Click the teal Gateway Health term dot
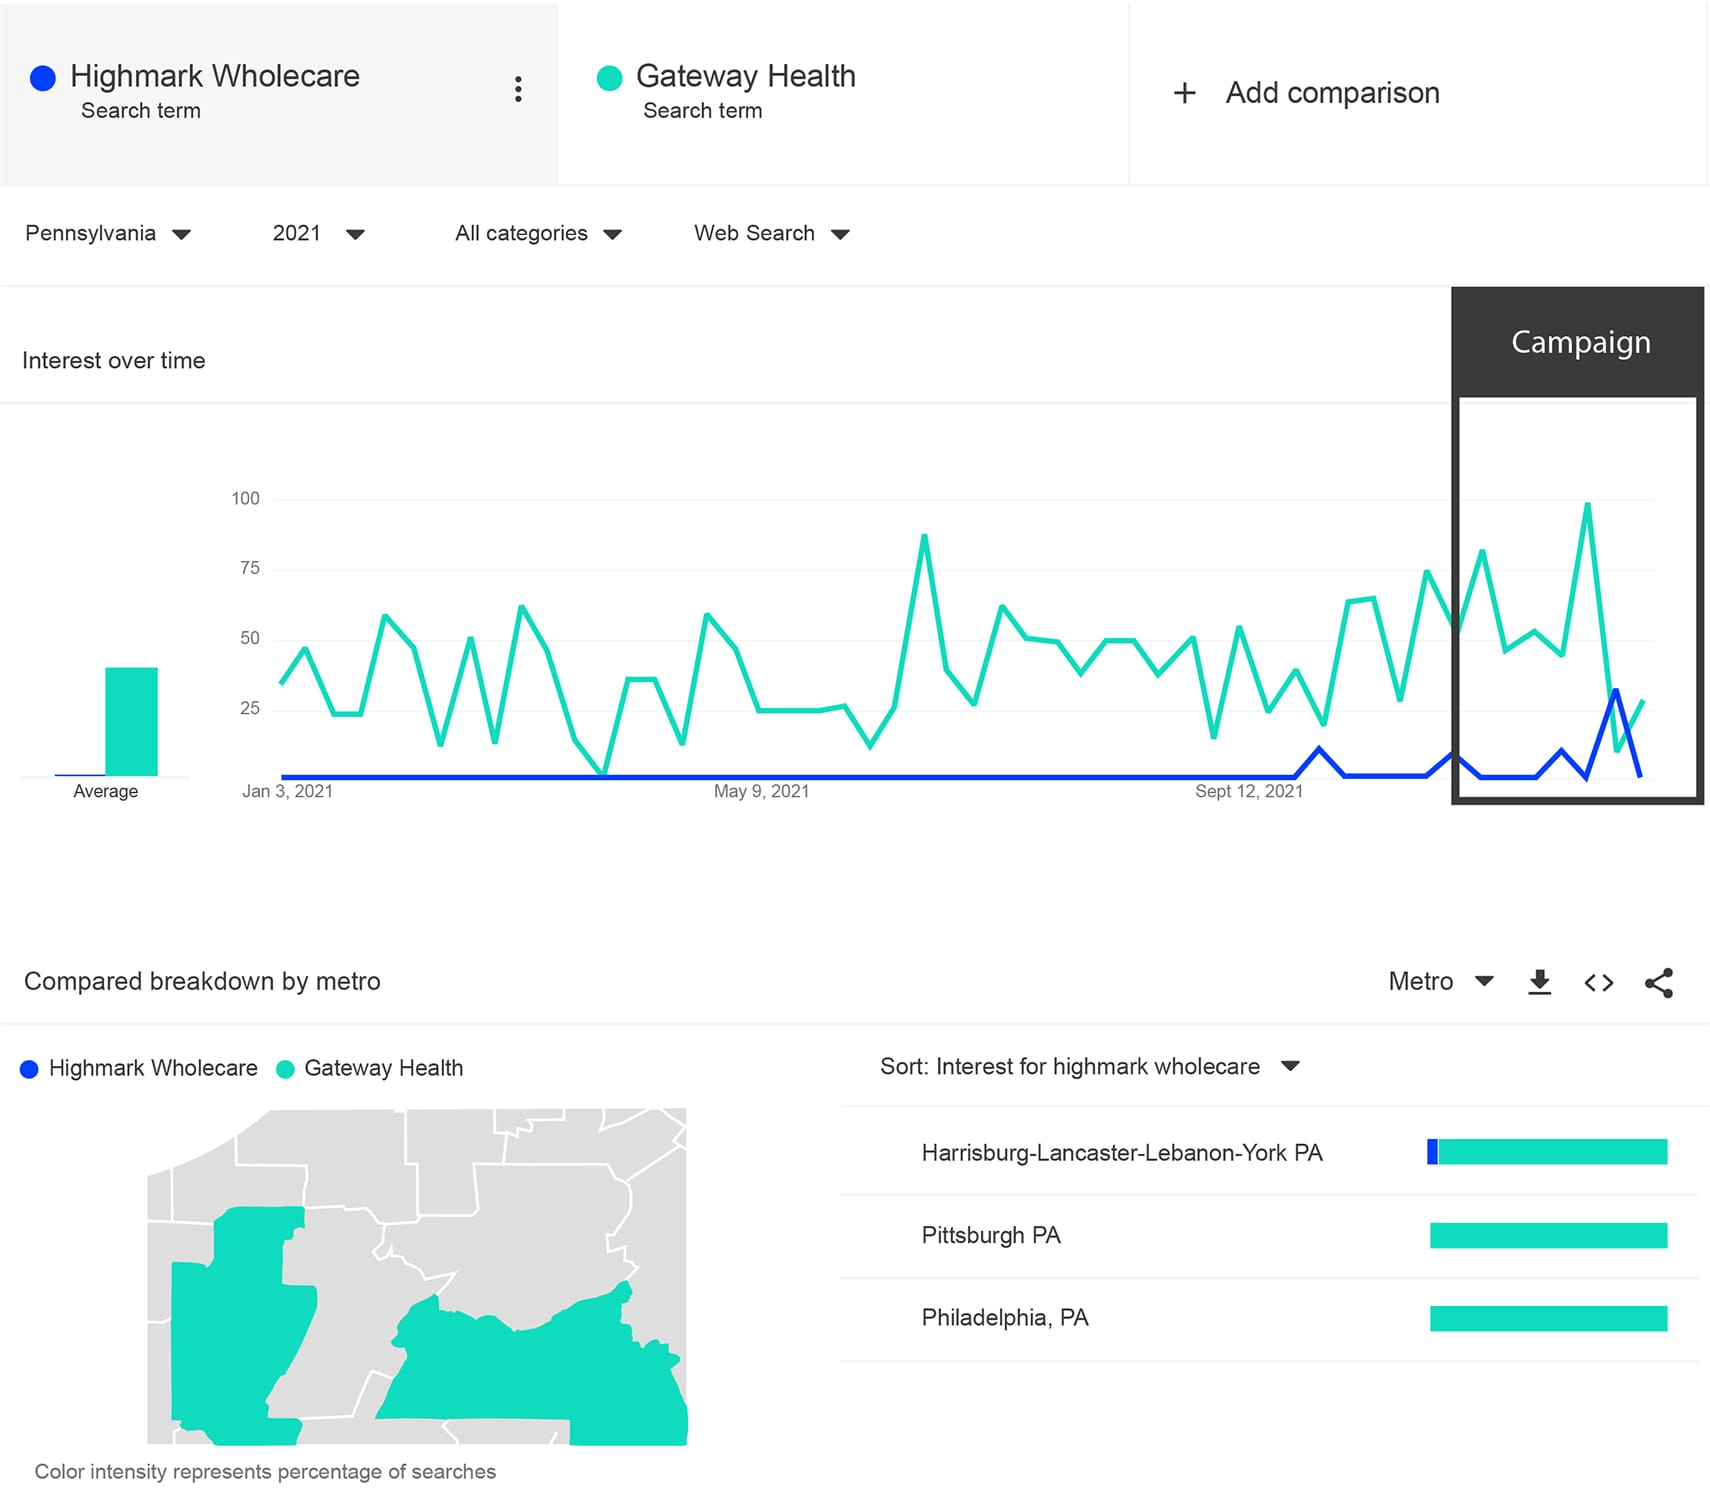This screenshot has height=1506, width=1710. [609, 78]
